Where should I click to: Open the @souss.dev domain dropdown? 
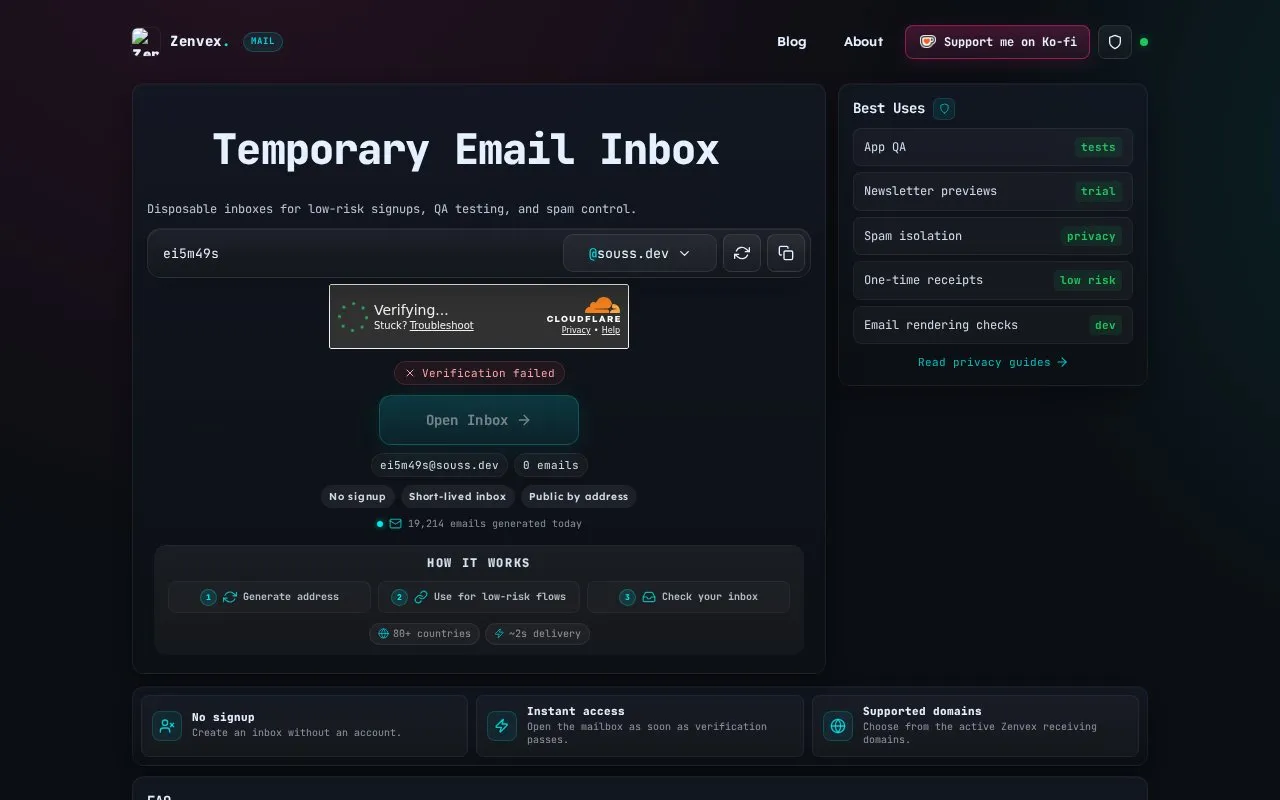click(x=640, y=253)
